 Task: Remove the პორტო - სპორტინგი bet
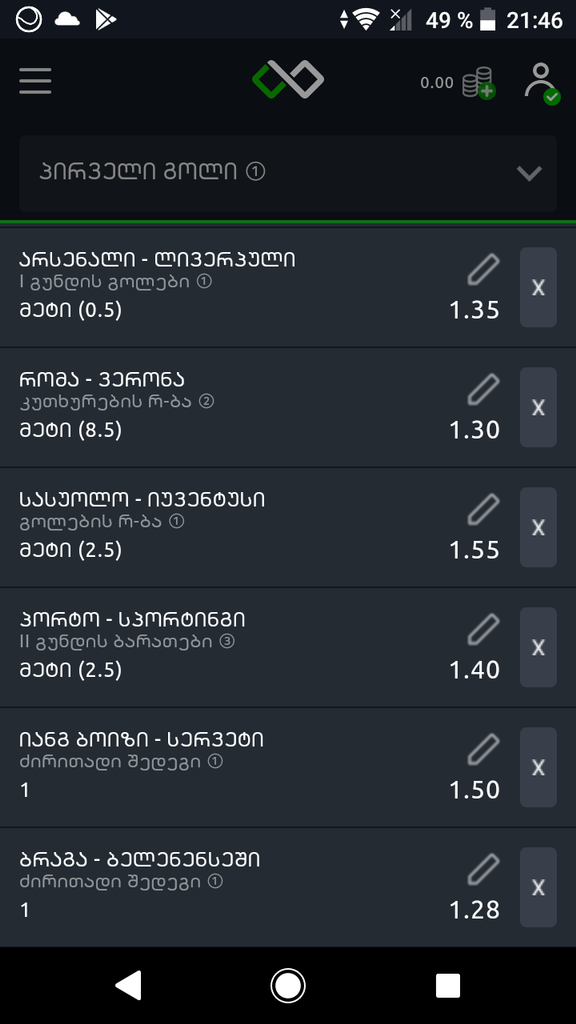(538, 648)
